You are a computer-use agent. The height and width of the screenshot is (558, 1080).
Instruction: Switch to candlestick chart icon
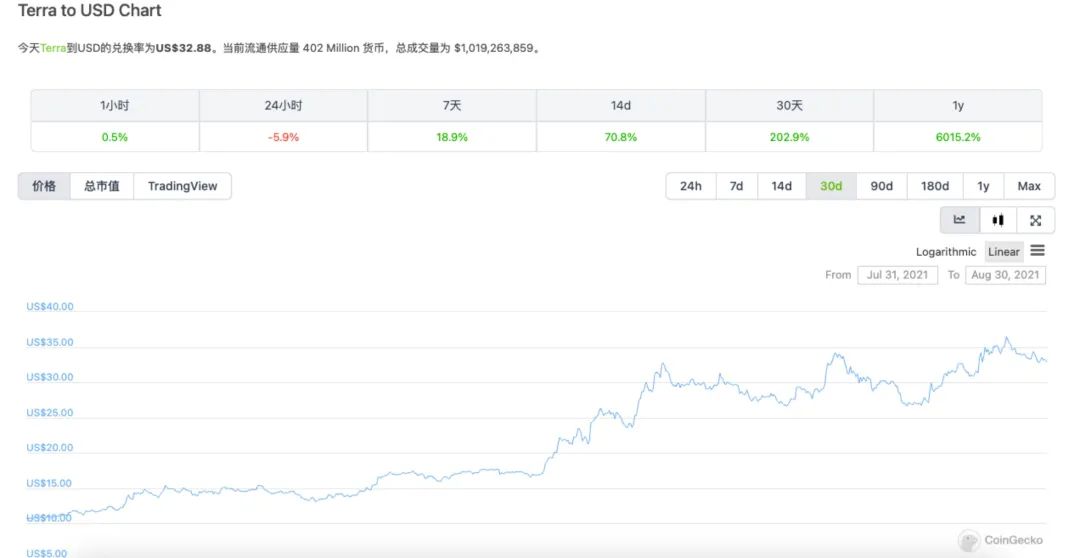998,220
